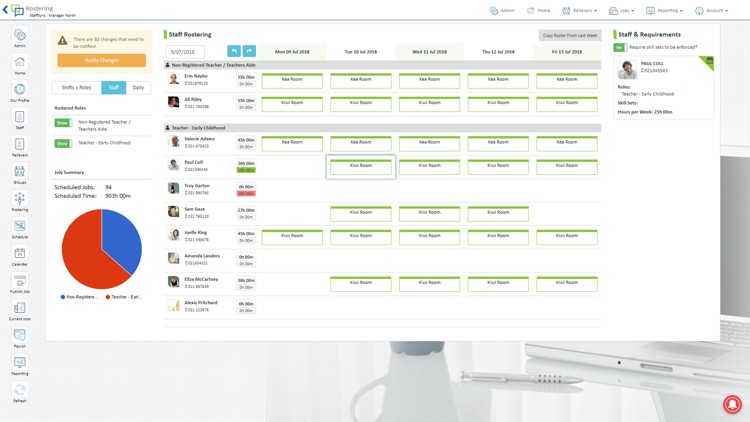Select the Mon 09 Jul 2018 column header
750x422 pixels.
[x=292, y=52]
